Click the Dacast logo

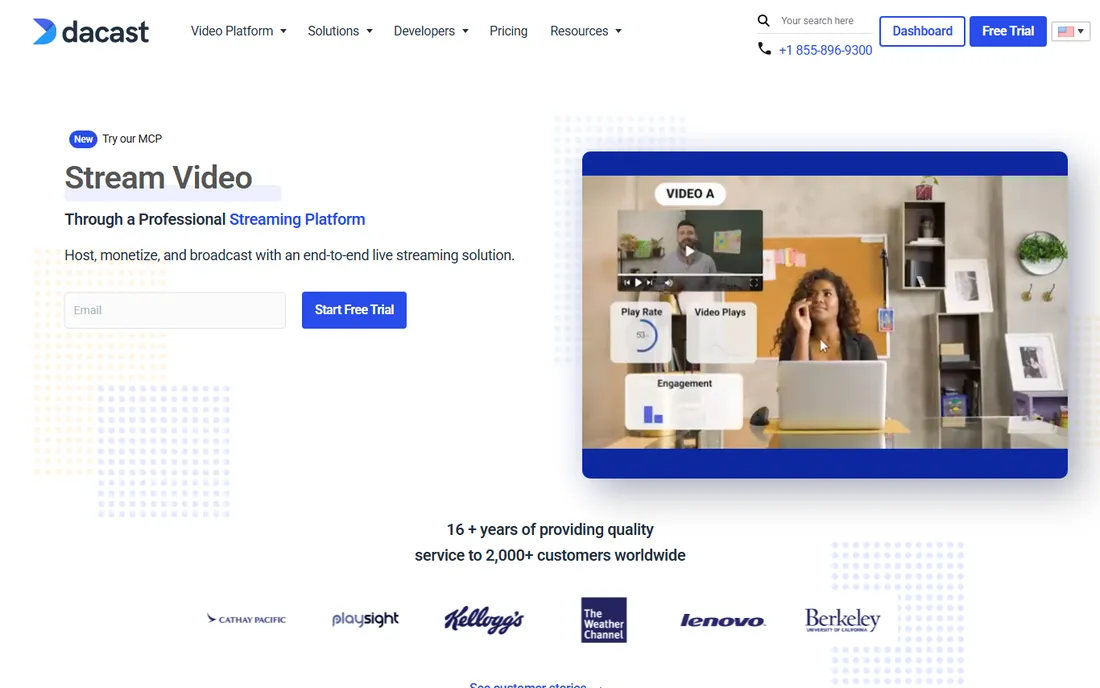[90, 32]
